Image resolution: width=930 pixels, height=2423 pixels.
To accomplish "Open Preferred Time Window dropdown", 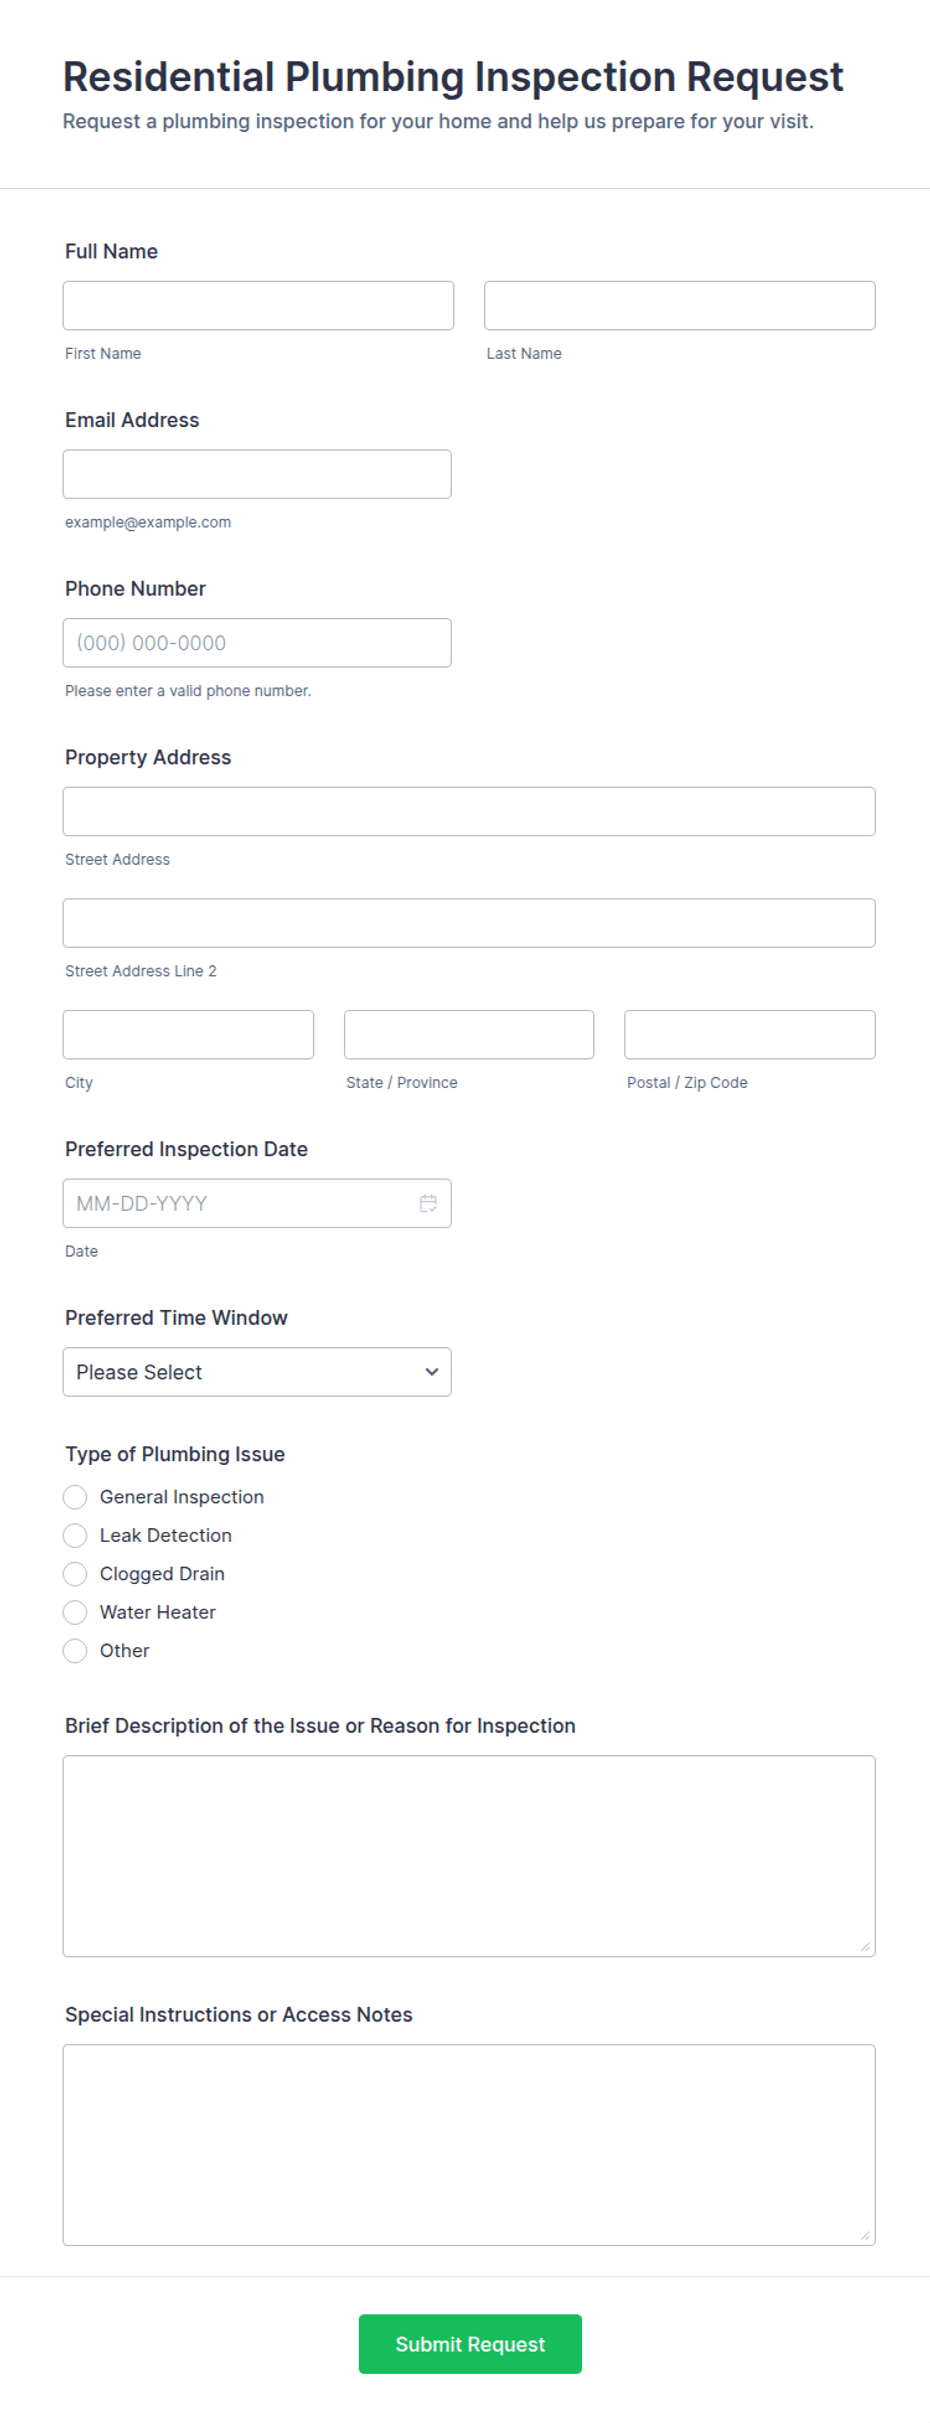I will click(x=257, y=1372).
